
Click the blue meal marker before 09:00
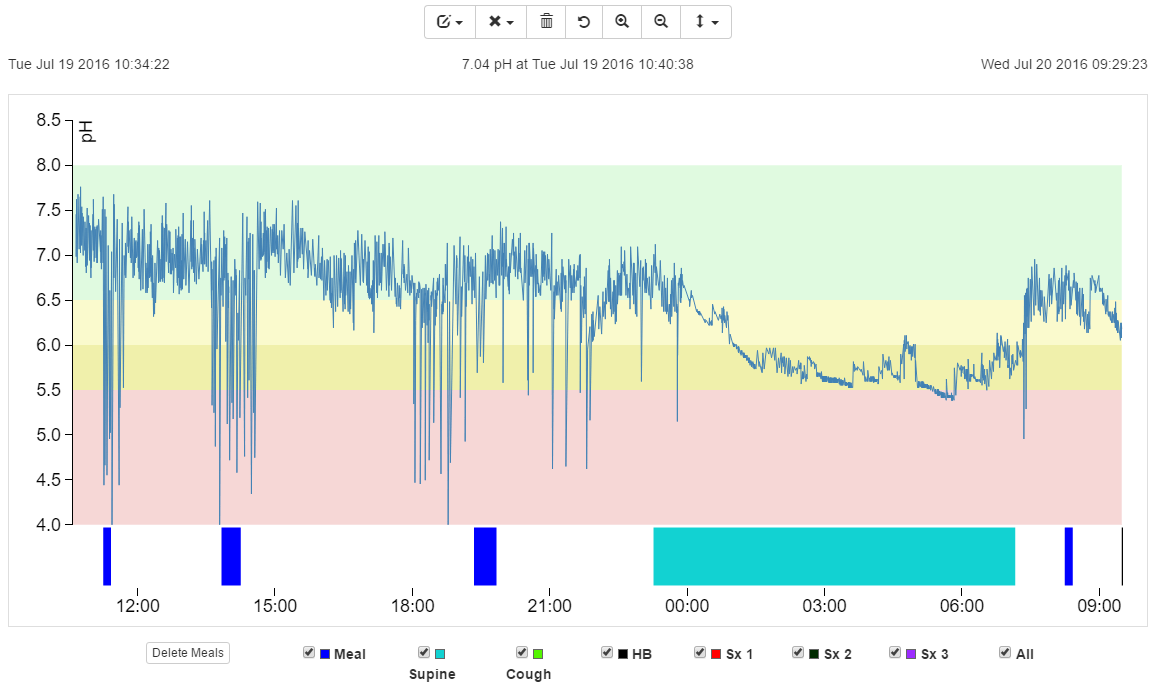pos(1068,556)
